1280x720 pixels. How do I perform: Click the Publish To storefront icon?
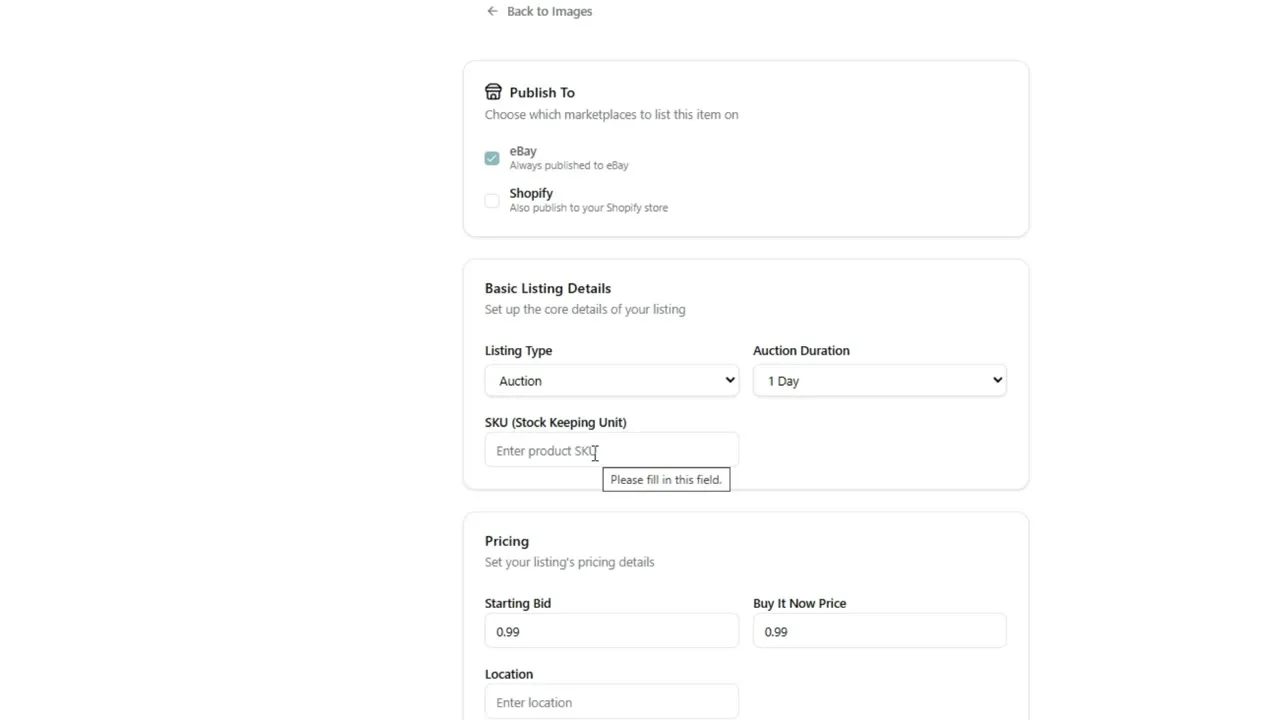pyautogui.click(x=493, y=92)
